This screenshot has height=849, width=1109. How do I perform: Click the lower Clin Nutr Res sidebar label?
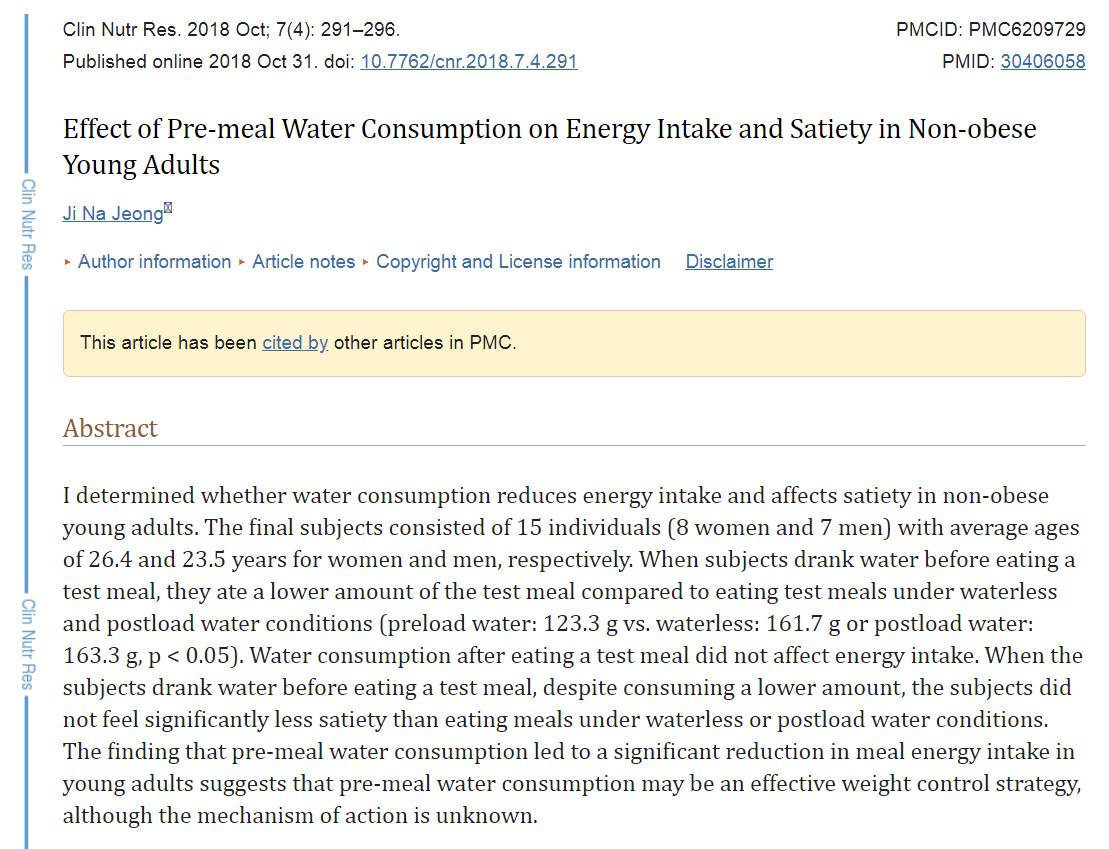(x=29, y=644)
